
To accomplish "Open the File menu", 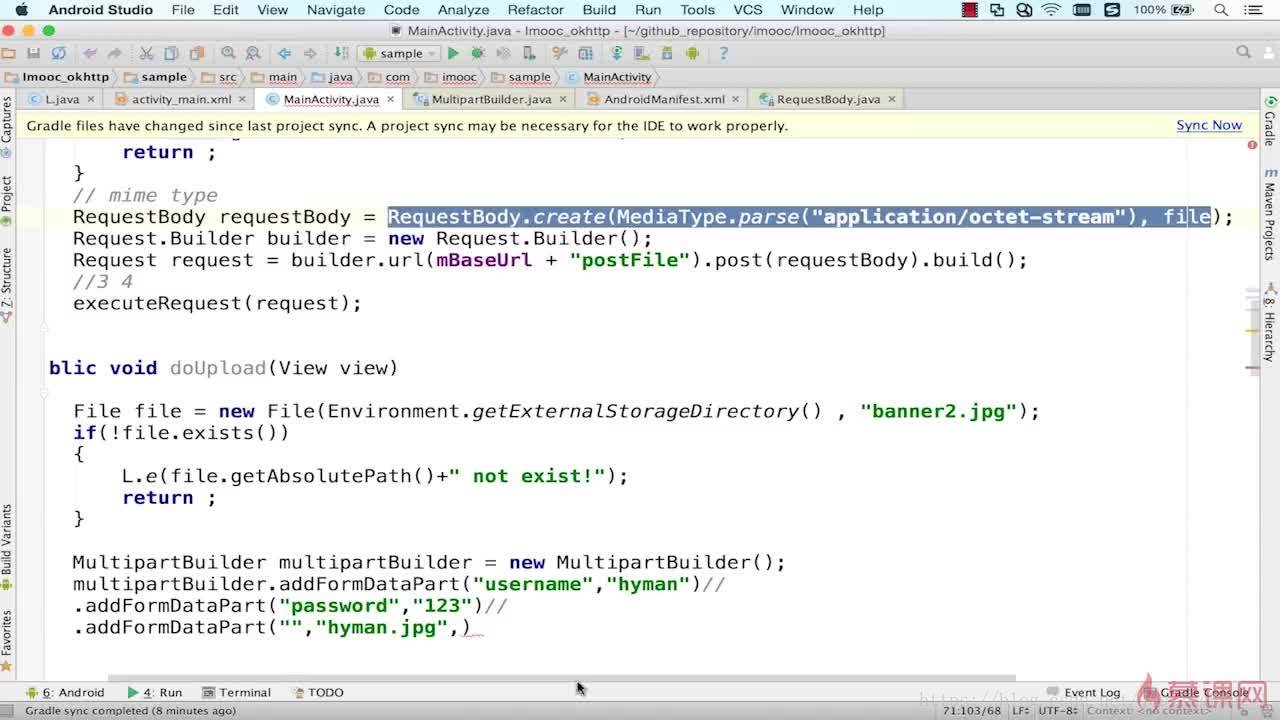I will [x=183, y=10].
